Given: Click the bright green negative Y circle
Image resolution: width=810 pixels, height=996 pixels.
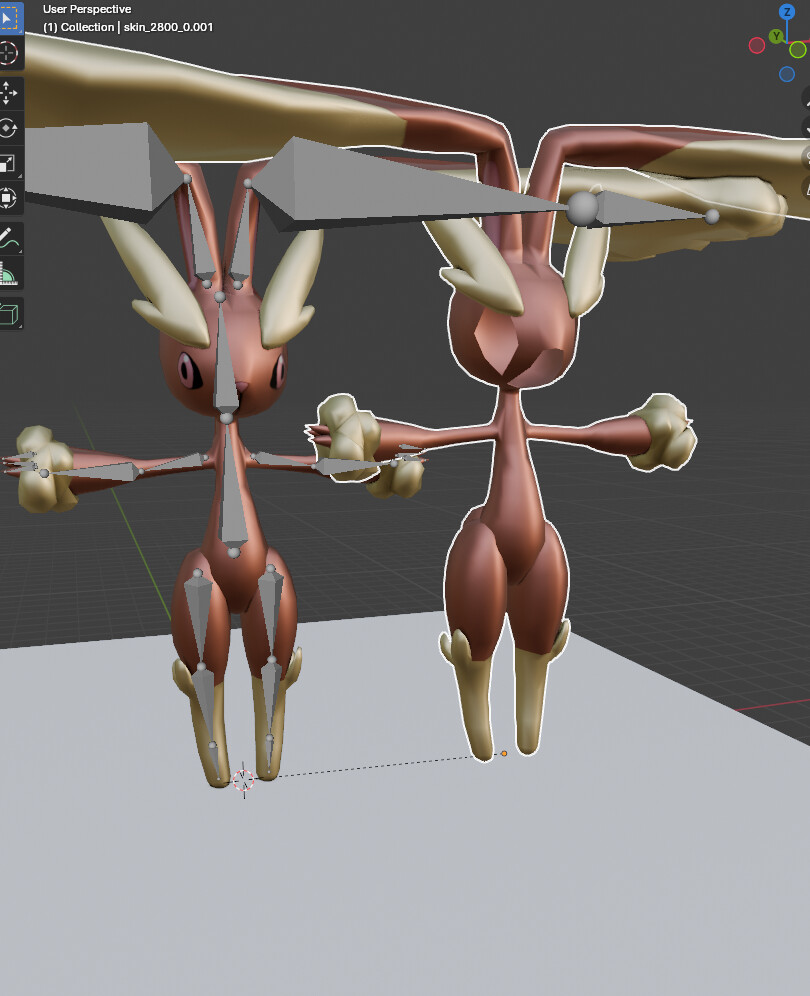Looking at the screenshot, I should coord(798,50).
